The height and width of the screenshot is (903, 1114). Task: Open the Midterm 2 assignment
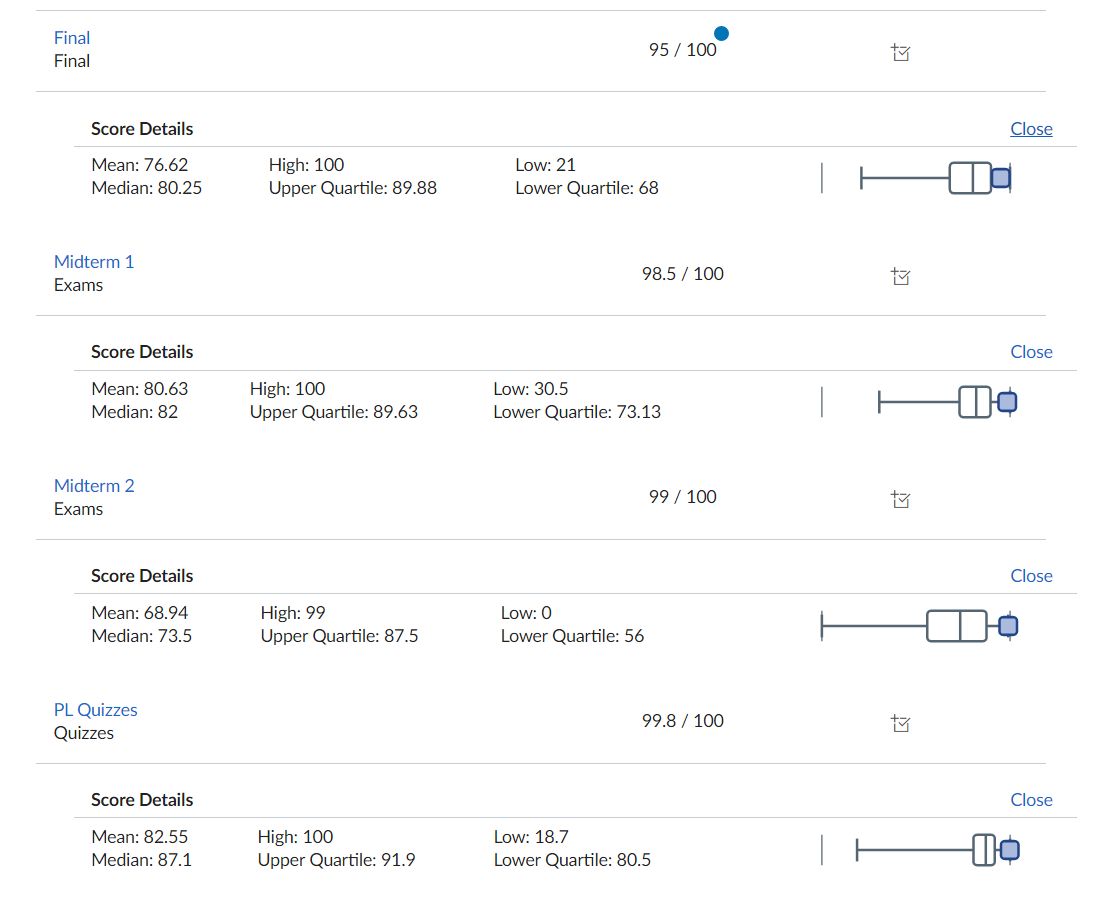(93, 485)
